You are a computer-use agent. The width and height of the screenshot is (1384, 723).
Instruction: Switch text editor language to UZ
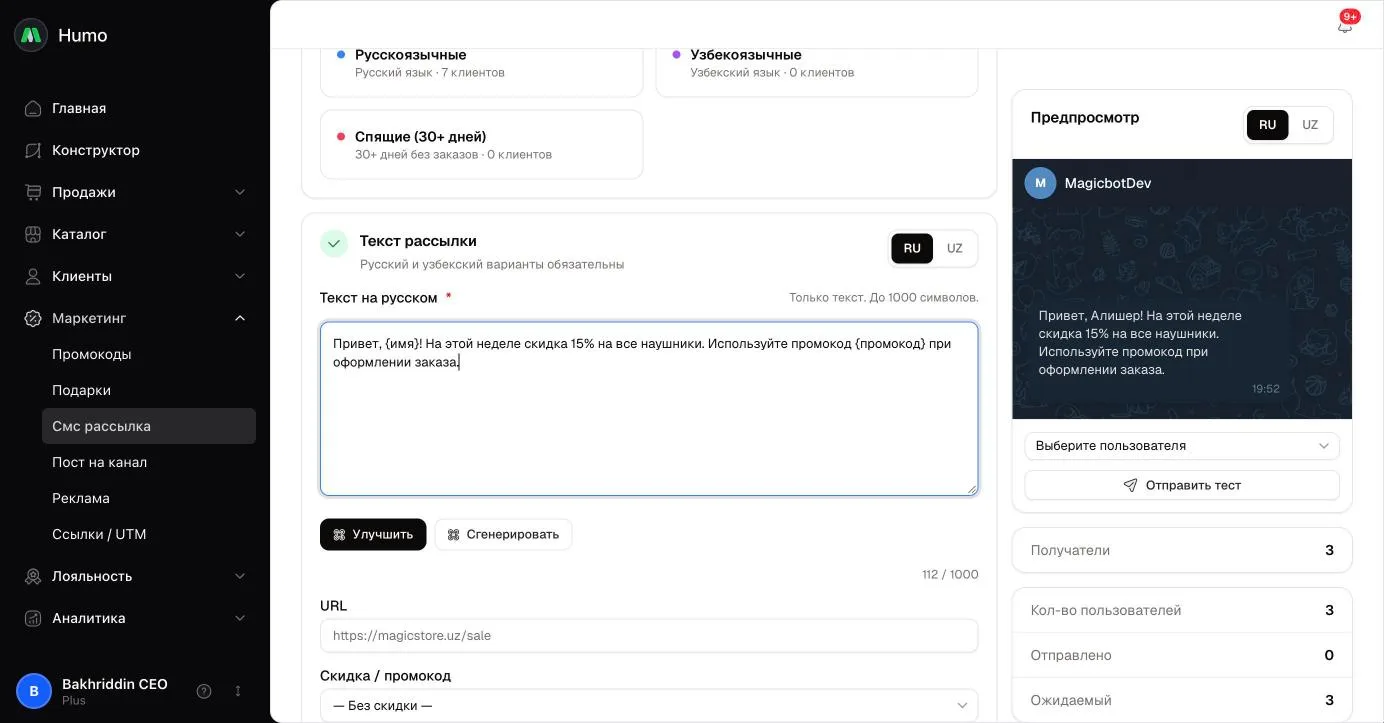(955, 248)
